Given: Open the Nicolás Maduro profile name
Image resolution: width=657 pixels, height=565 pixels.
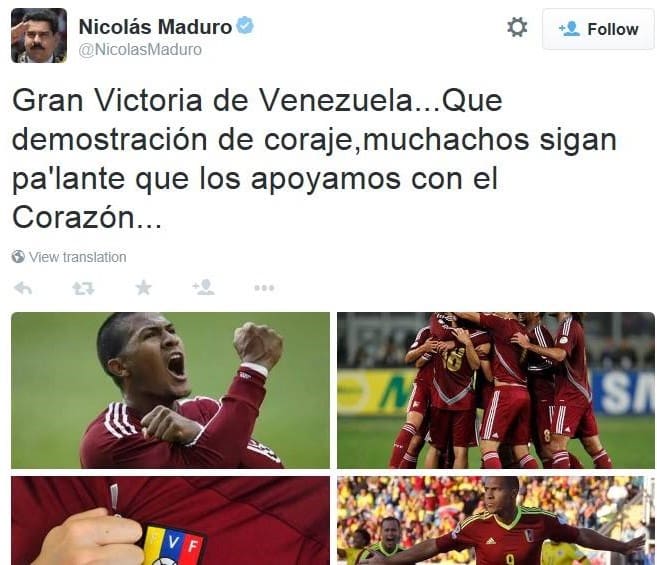Looking at the screenshot, I should [x=155, y=27].
